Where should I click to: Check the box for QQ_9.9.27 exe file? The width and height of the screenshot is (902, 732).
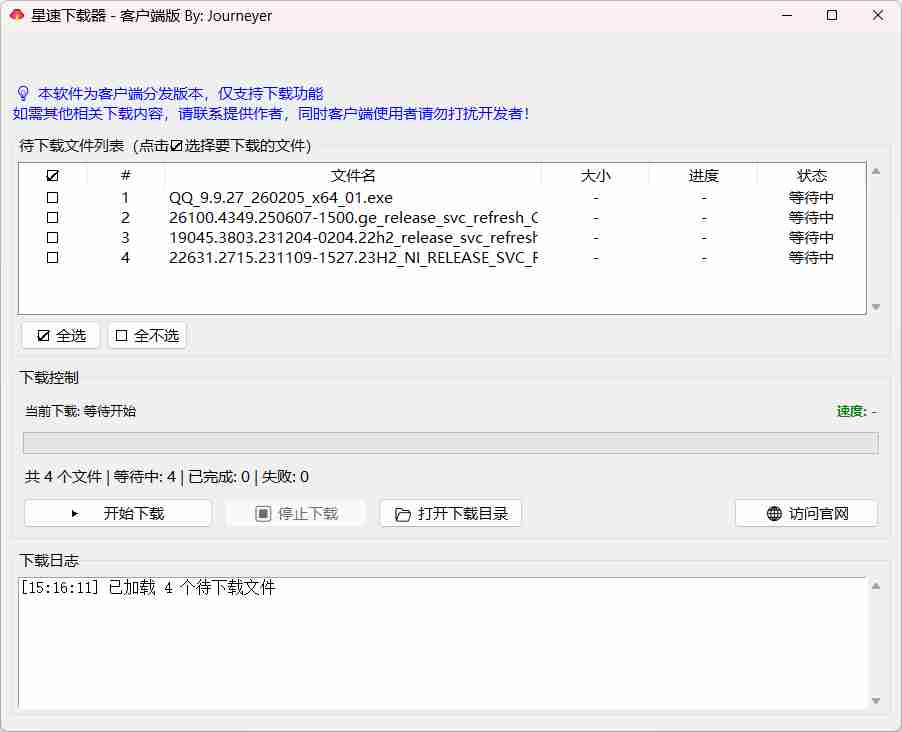point(53,198)
